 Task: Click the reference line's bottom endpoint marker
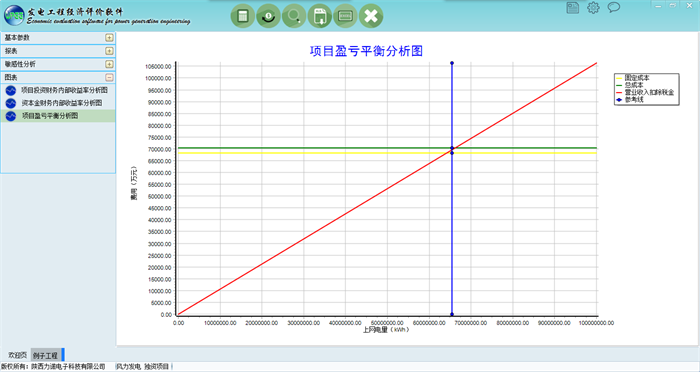(x=452, y=314)
